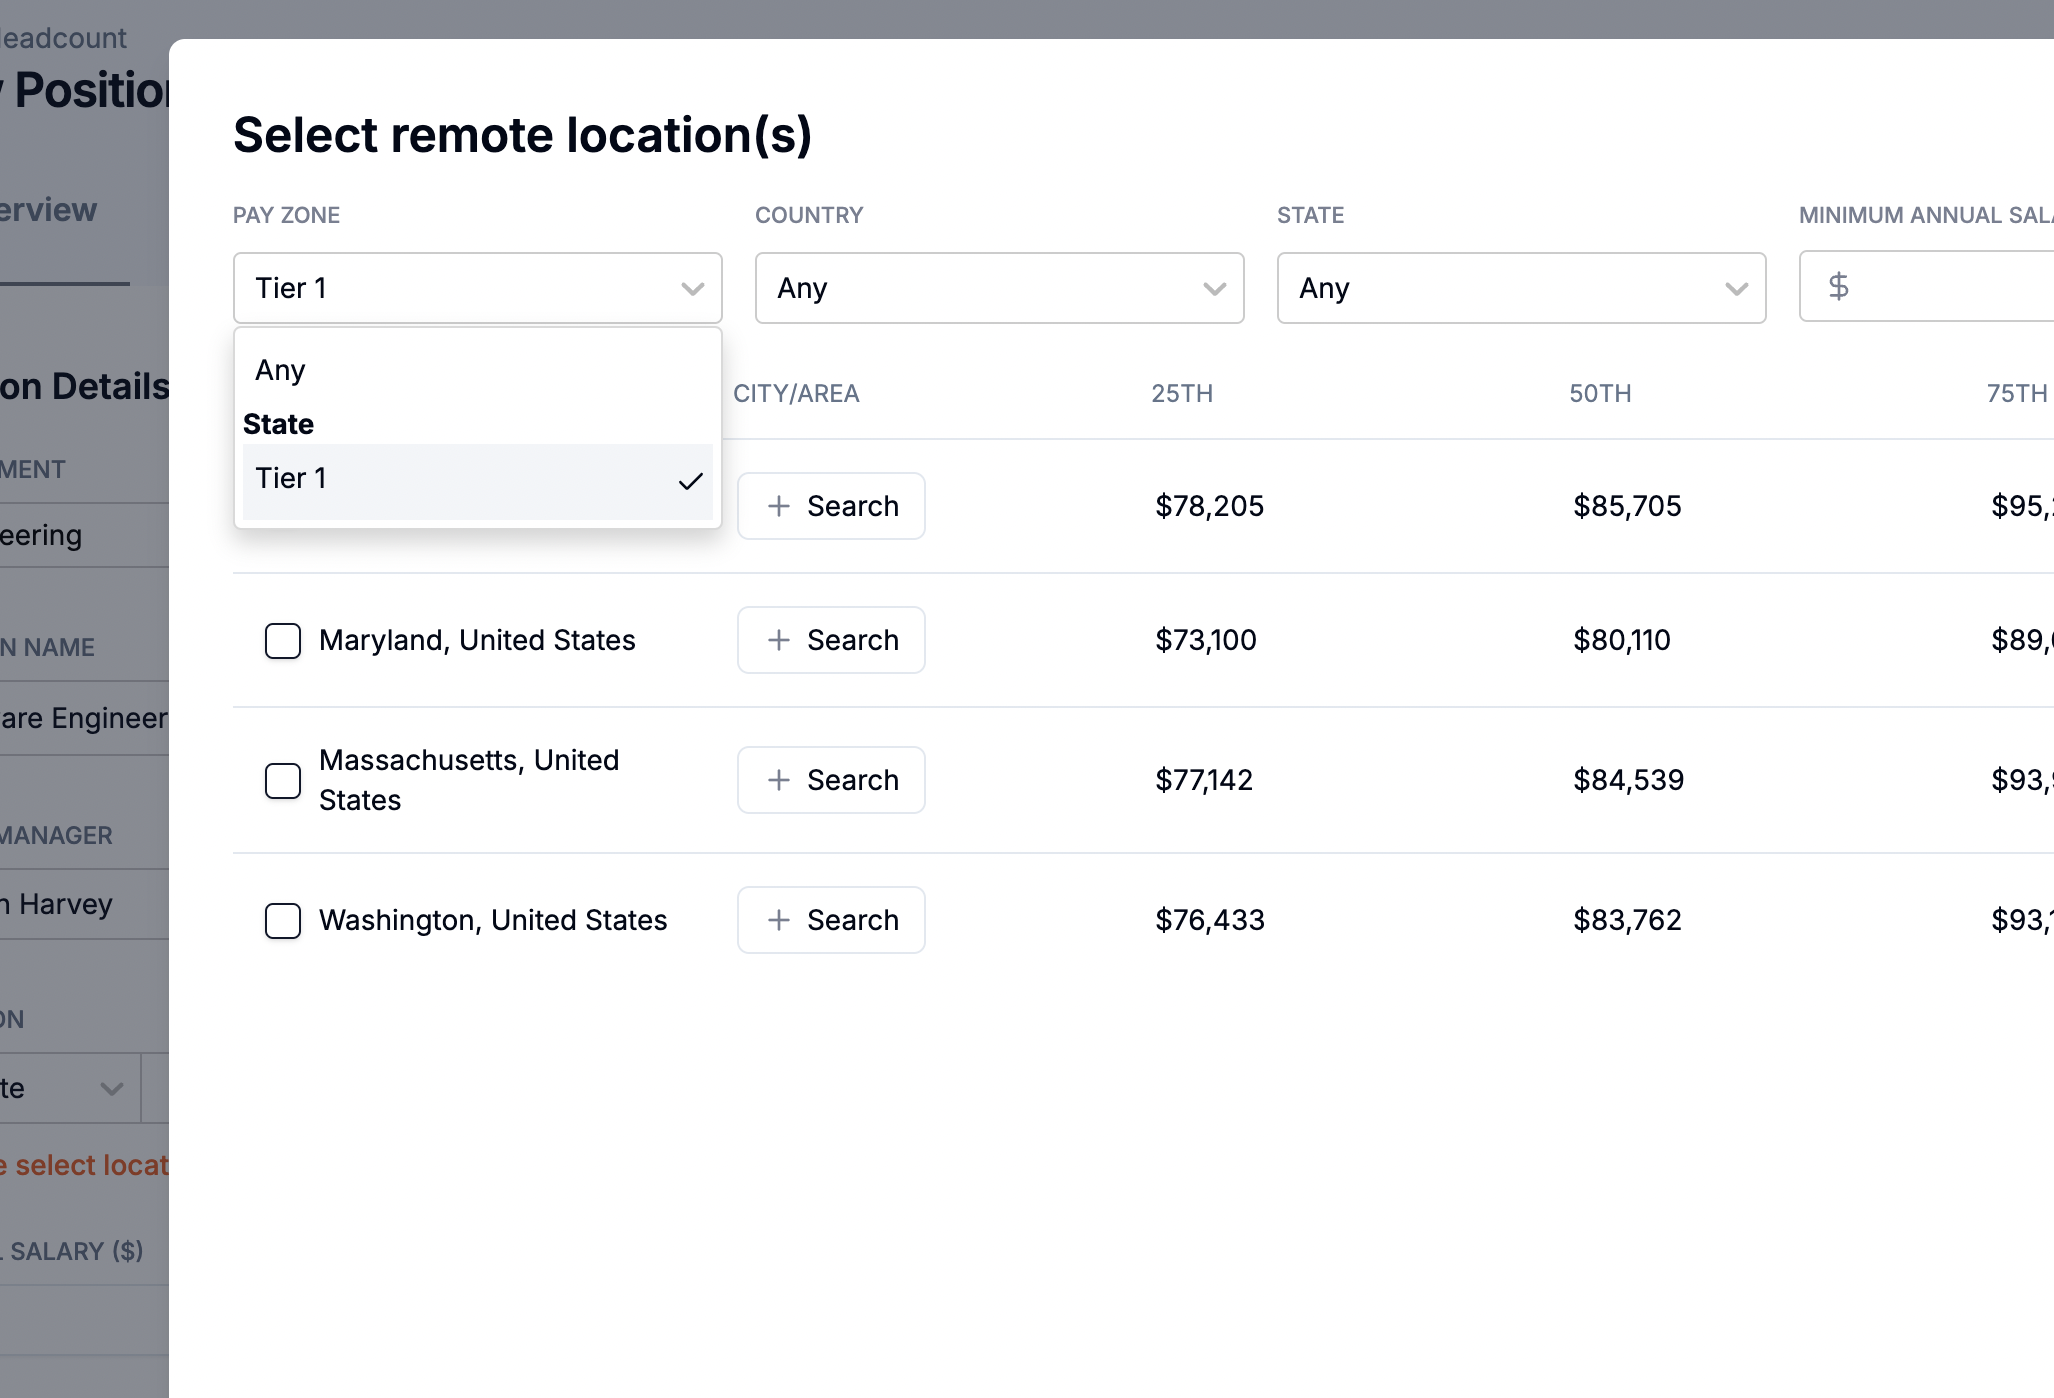Click the plus icon in Massachusetts' Search button

tap(779, 780)
